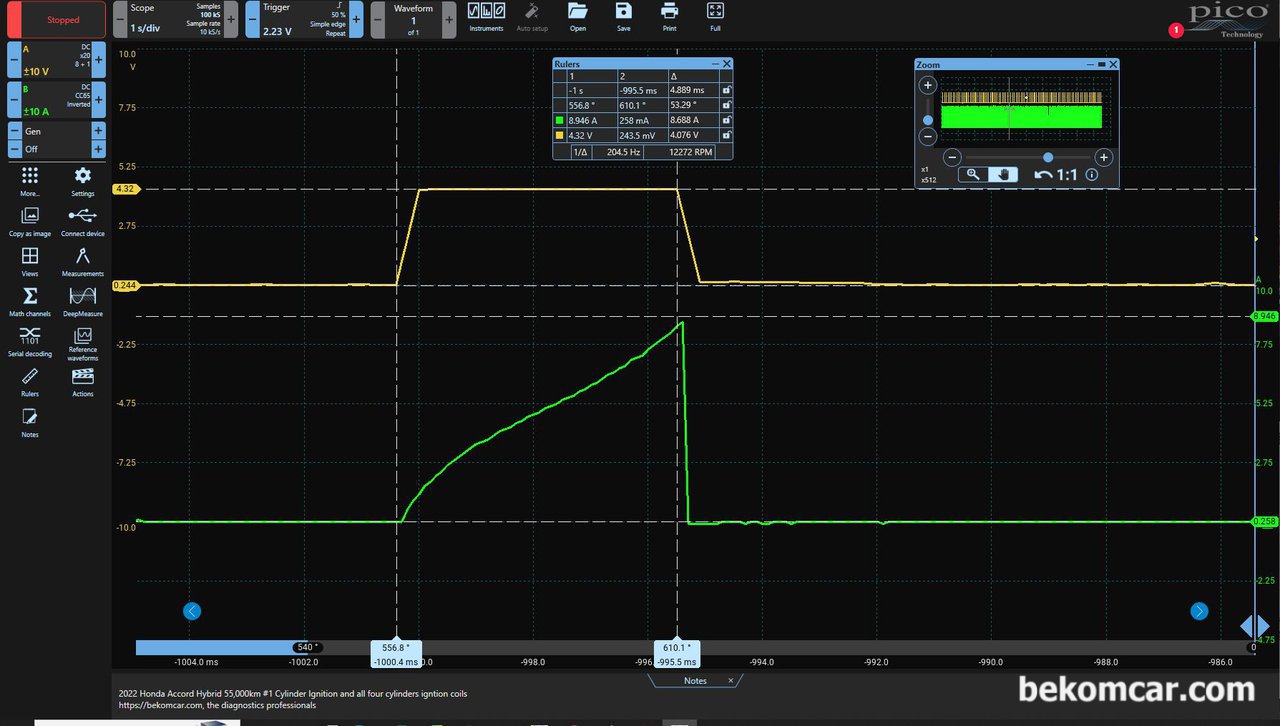Click the red notification badge
The width and height of the screenshot is (1280, 726).
point(1176,30)
